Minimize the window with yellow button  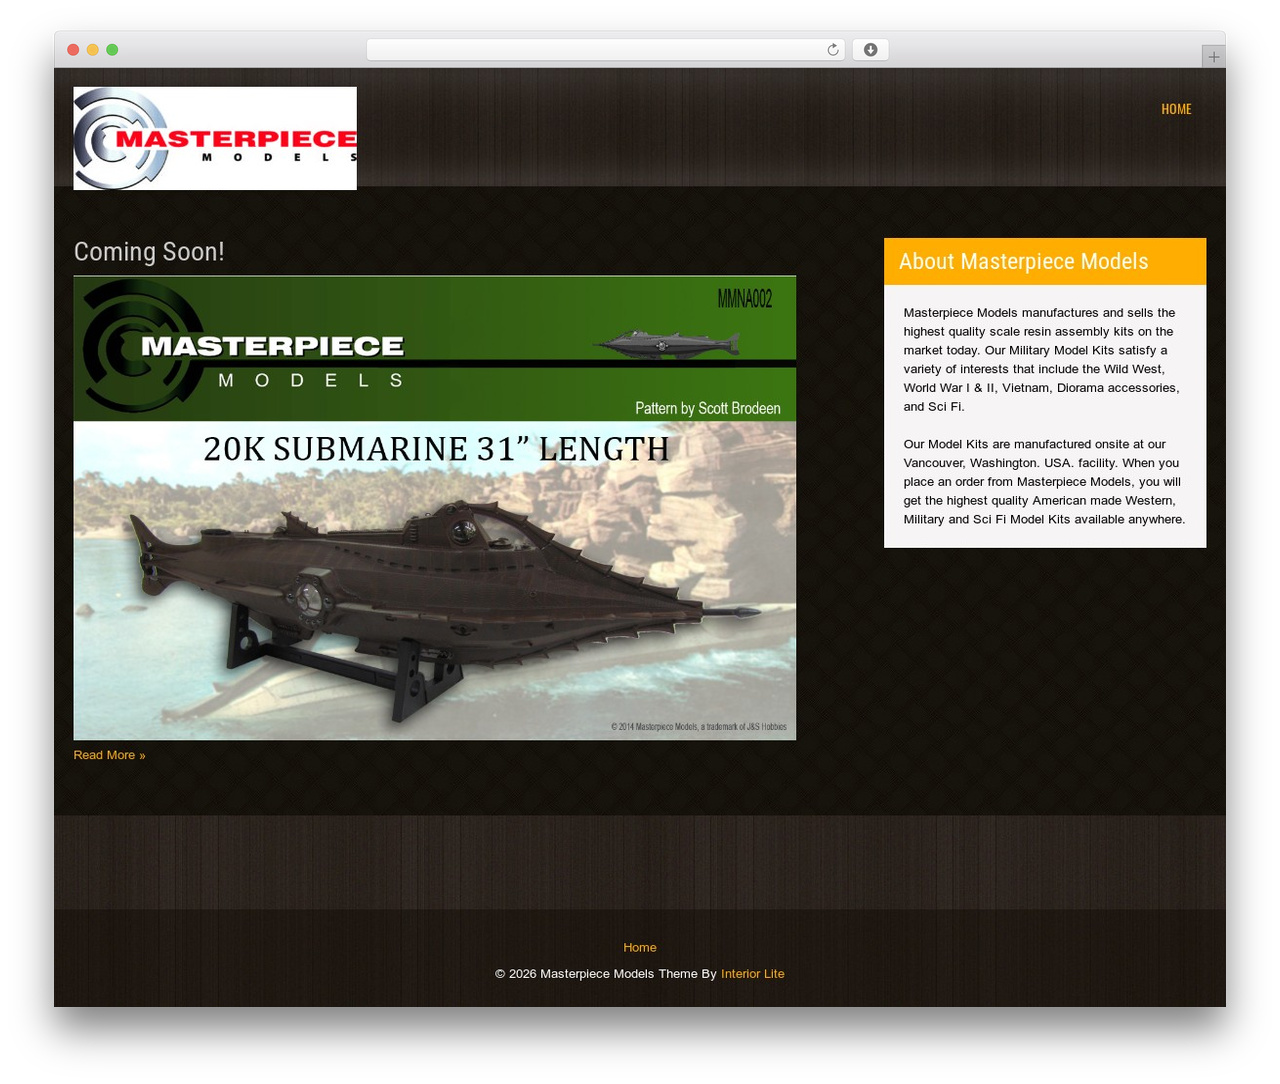[92, 50]
